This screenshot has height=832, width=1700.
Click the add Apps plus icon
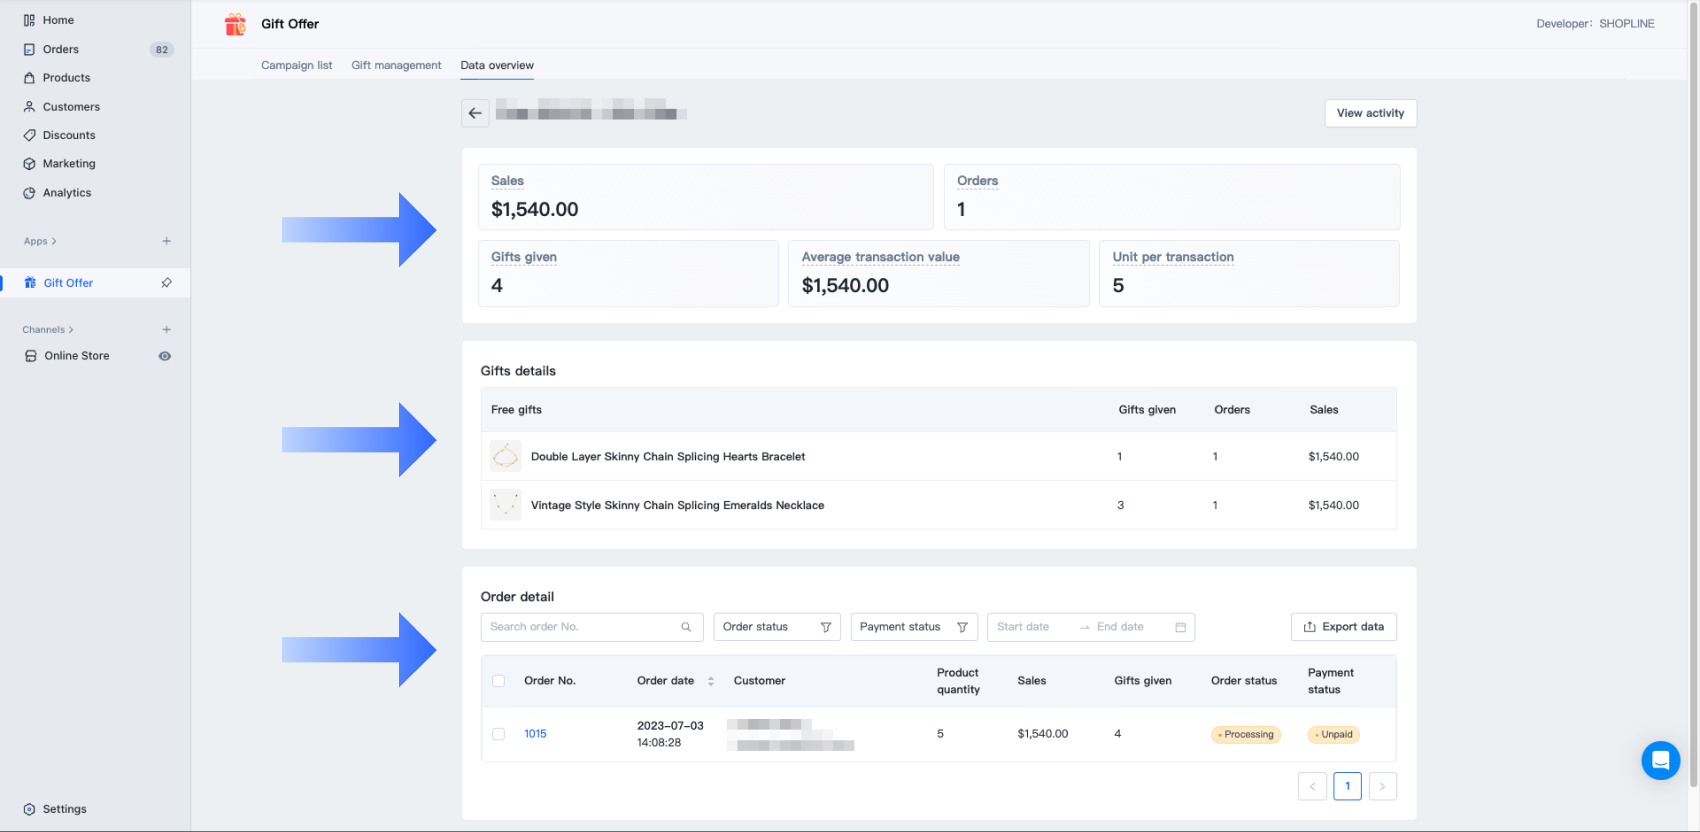166,241
